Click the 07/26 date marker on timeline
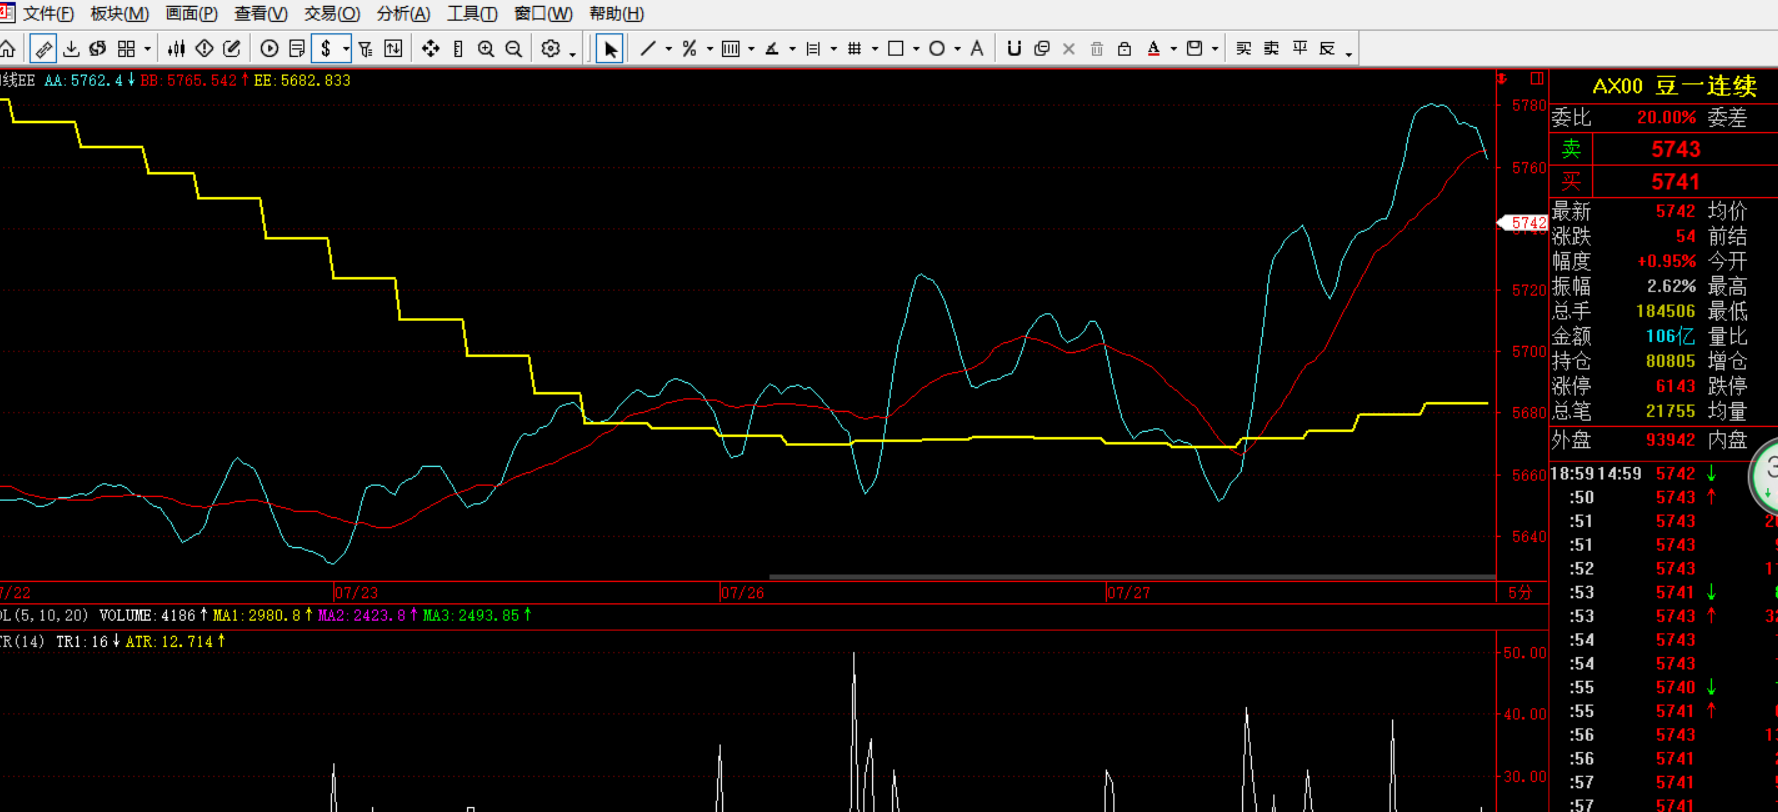Image resolution: width=1778 pixels, height=812 pixels. [x=742, y=593]
